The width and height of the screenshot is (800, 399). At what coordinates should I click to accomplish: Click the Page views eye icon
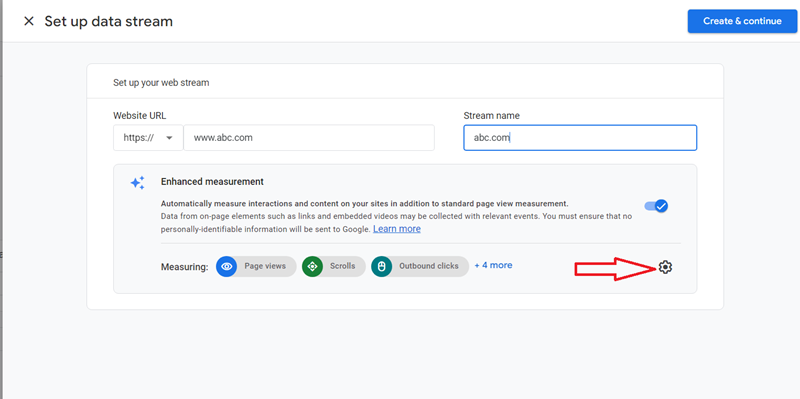point(227,266)
